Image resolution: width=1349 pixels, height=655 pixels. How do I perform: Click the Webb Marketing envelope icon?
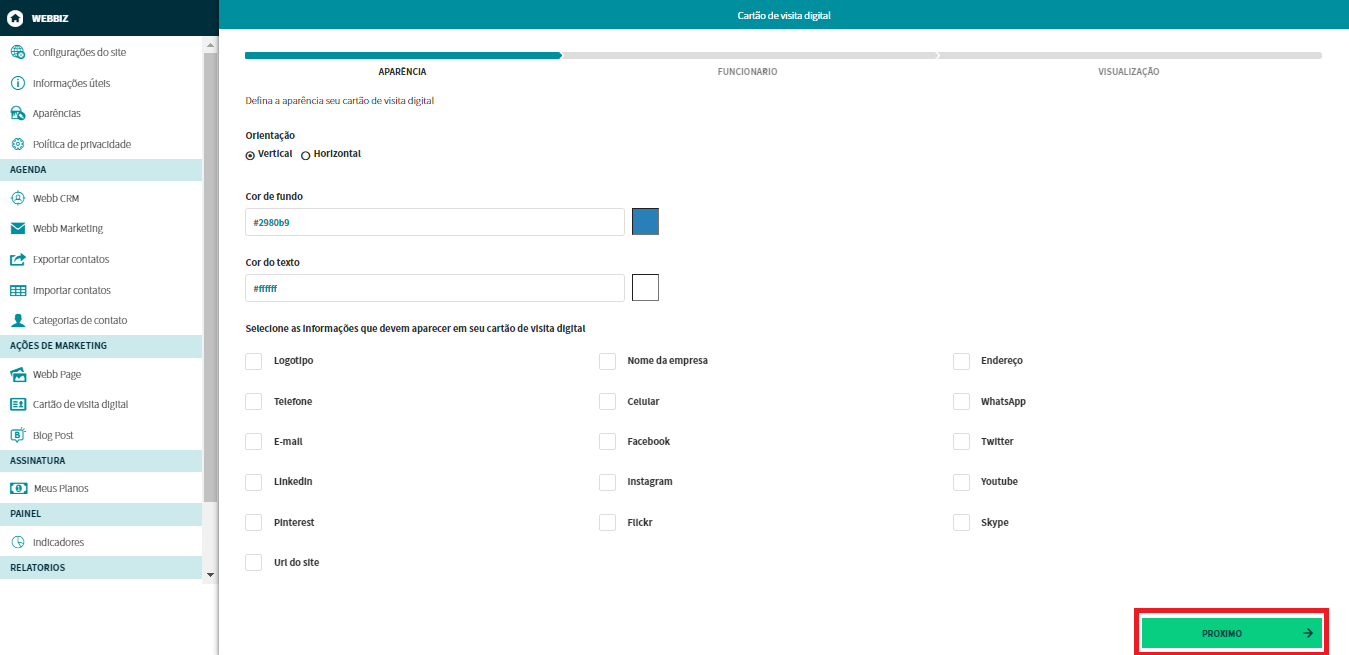tap(17, 228)
